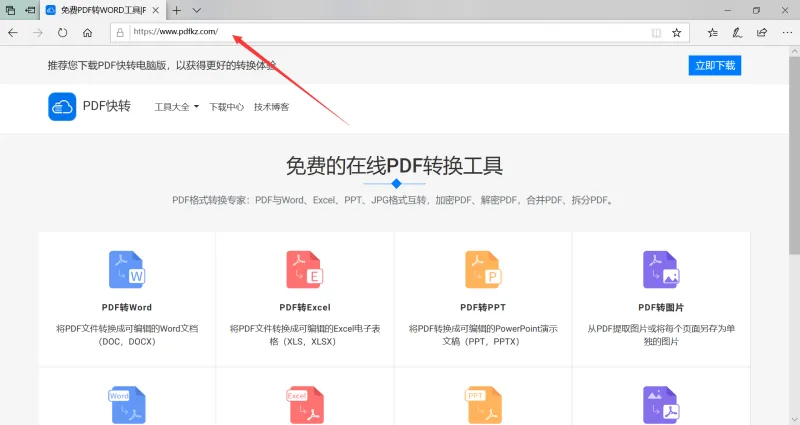This screenshot has width=800, height=425.
Task: Open the PDF转Excel converter icon
Action: (305, 269)
